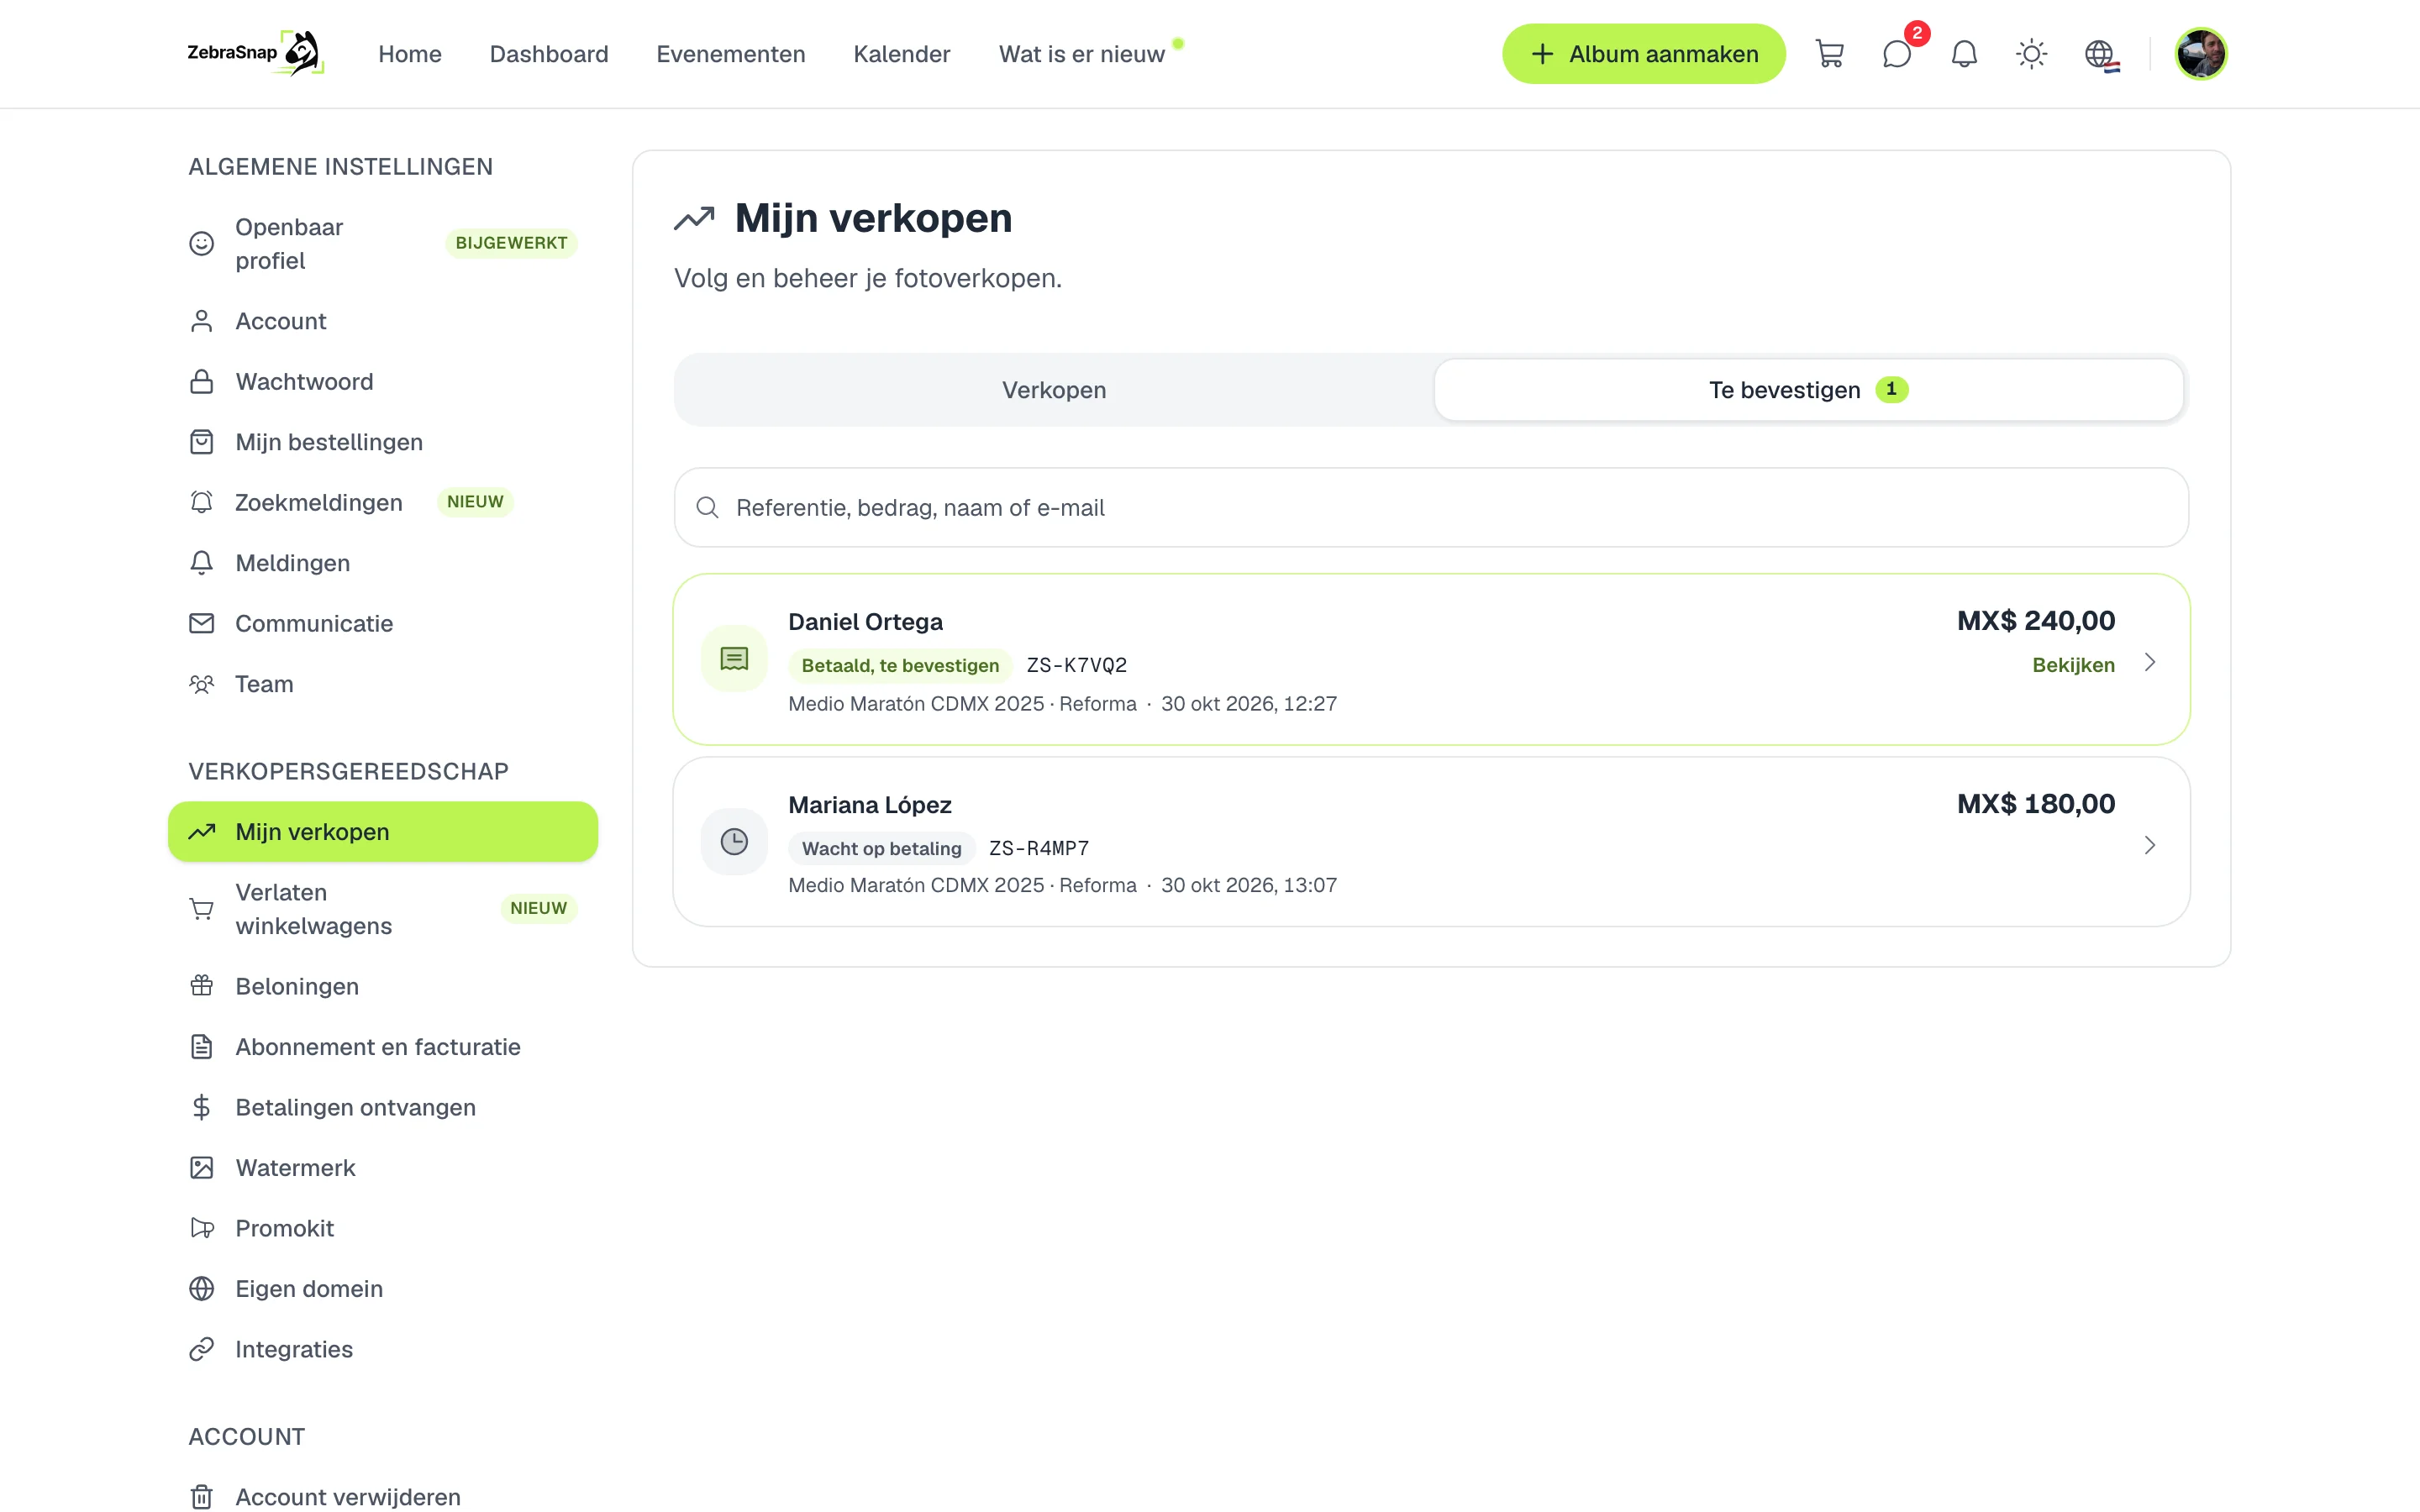This screenshot has height=1512, width=2420.
Task: Open notifications bell in top bar
Action: (x=1964, y=54)
